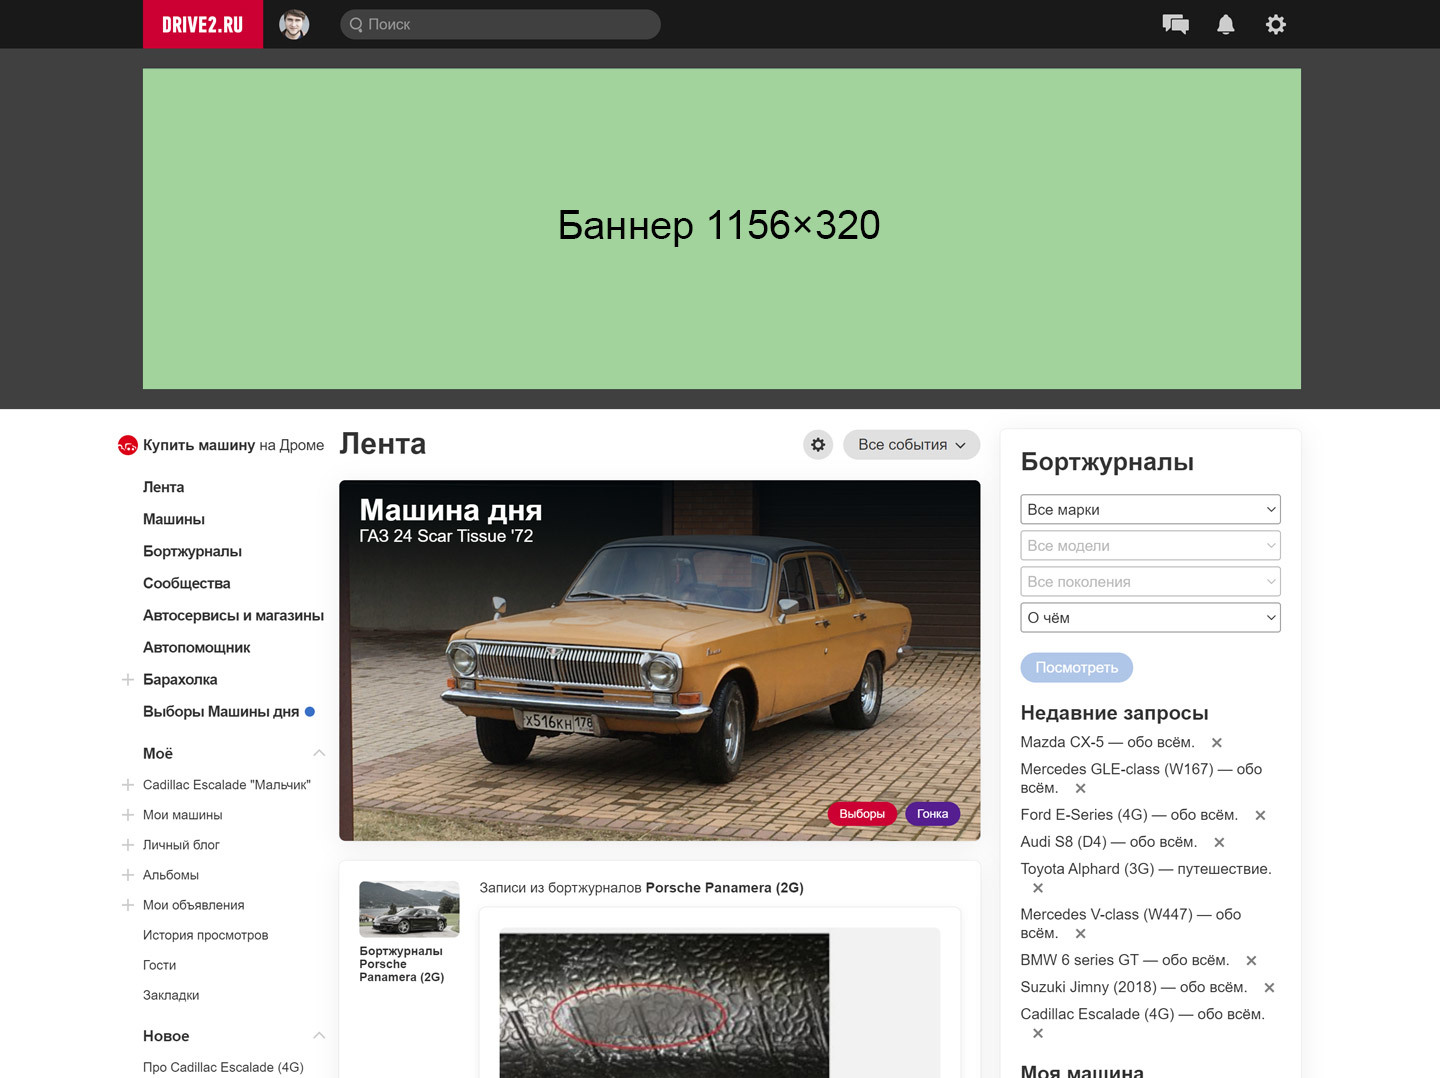Screen dimensions: 1440x1078
Task: Open the Все события dropdown
Action: click(911, 444)
